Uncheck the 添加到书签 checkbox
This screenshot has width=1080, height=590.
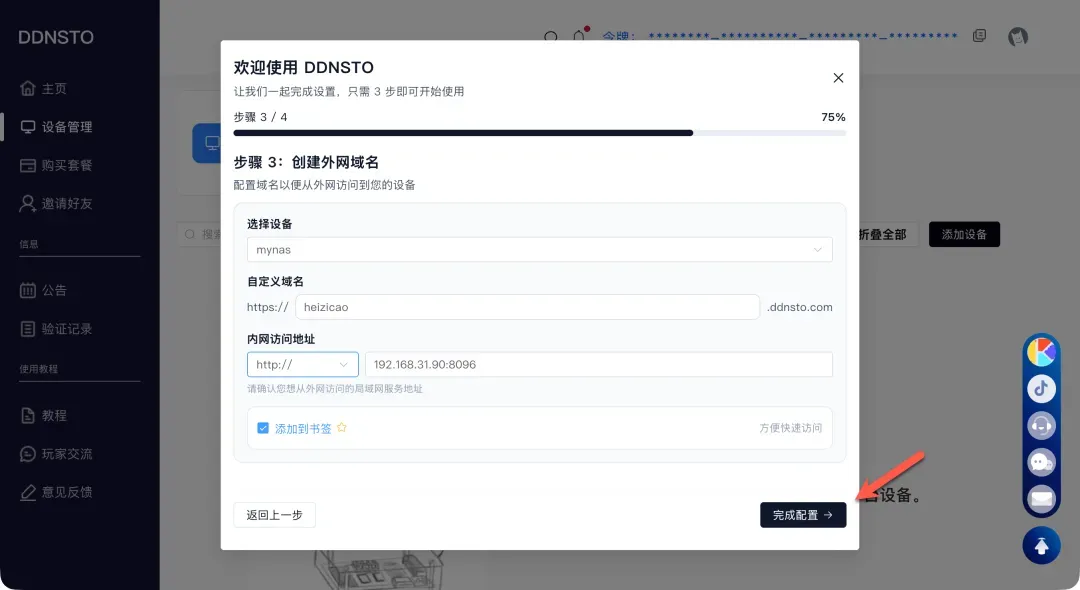click(263, 428)
